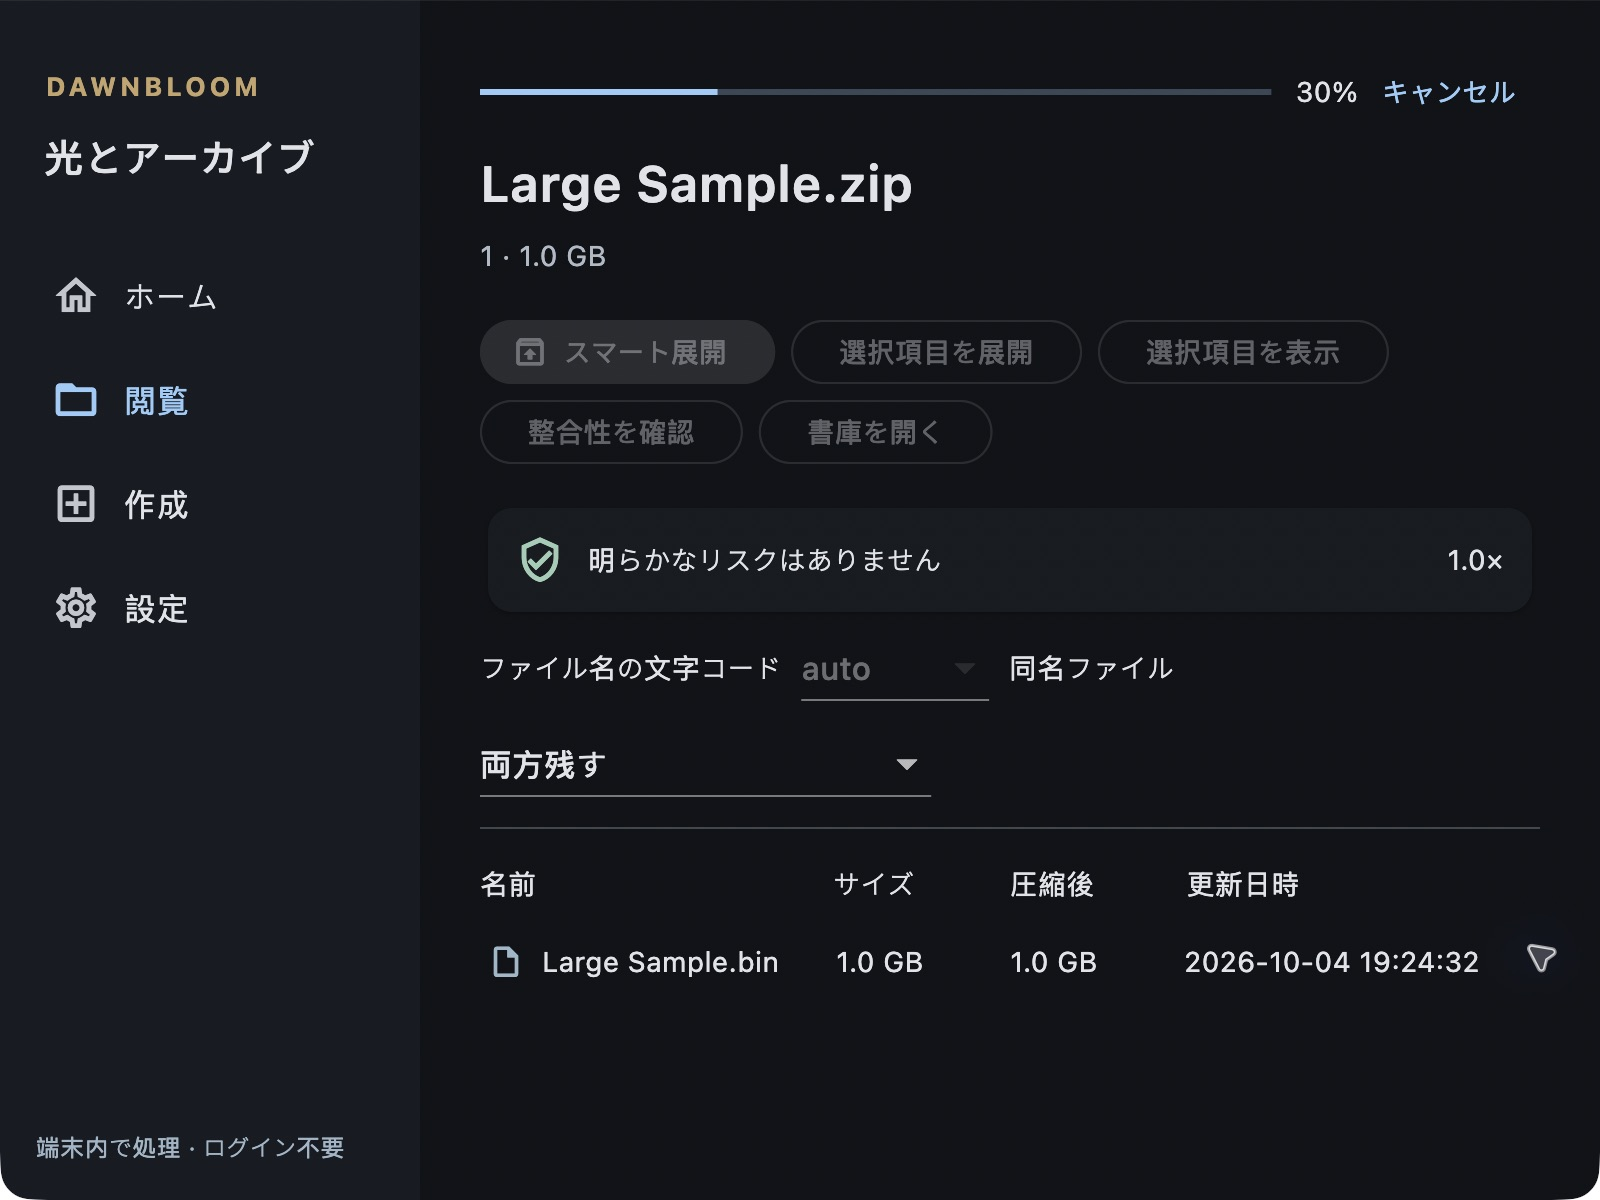Click the green shield check icon

[x=540, y=560]
